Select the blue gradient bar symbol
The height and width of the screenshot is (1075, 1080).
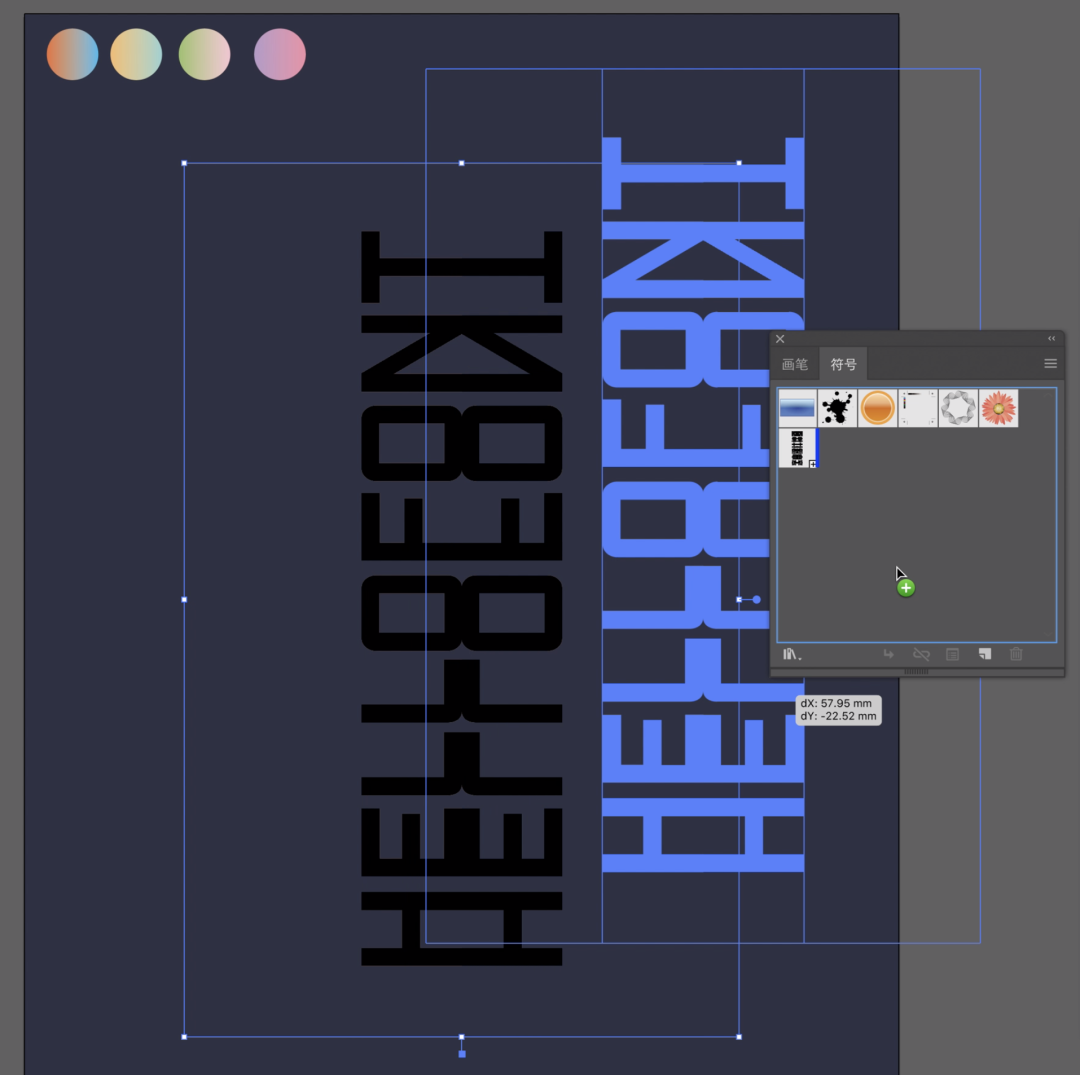pos(797,408)
